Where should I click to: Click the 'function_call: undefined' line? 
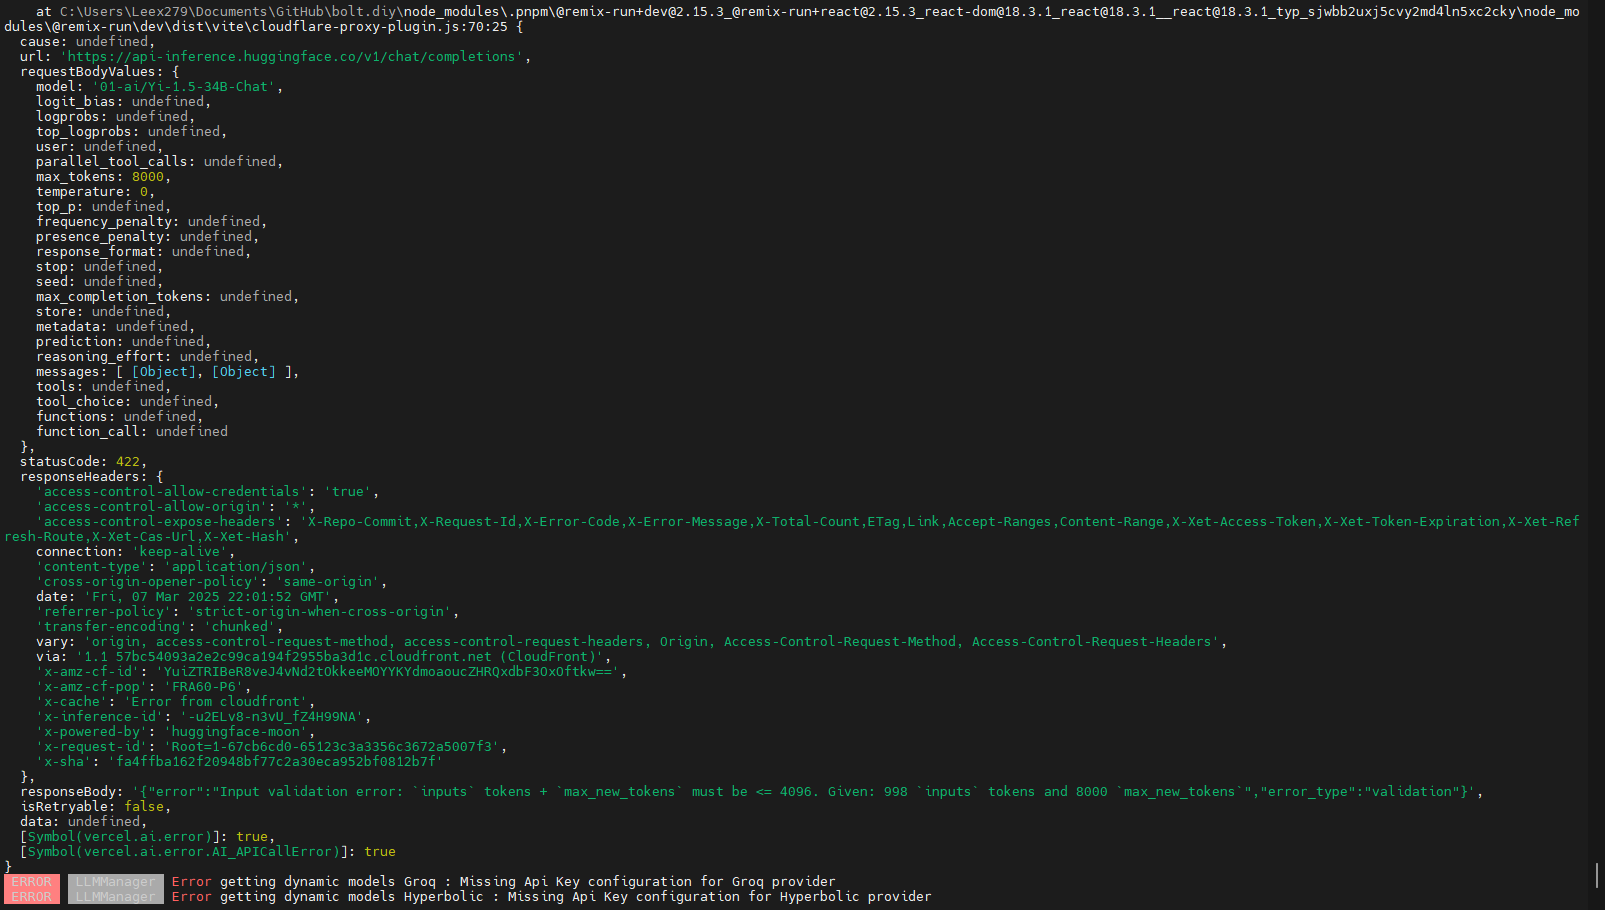coord(132,432)
